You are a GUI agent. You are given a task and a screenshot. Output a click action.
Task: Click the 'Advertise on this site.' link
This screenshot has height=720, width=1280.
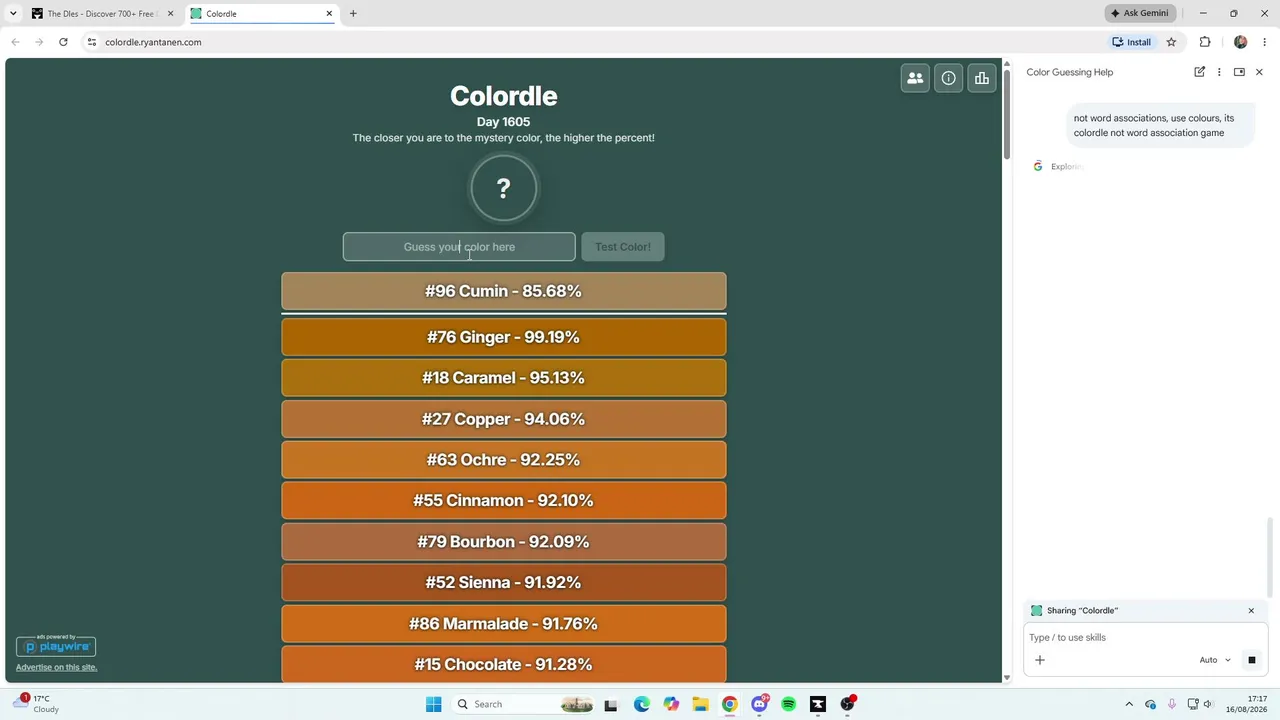(x=56, y=667)
